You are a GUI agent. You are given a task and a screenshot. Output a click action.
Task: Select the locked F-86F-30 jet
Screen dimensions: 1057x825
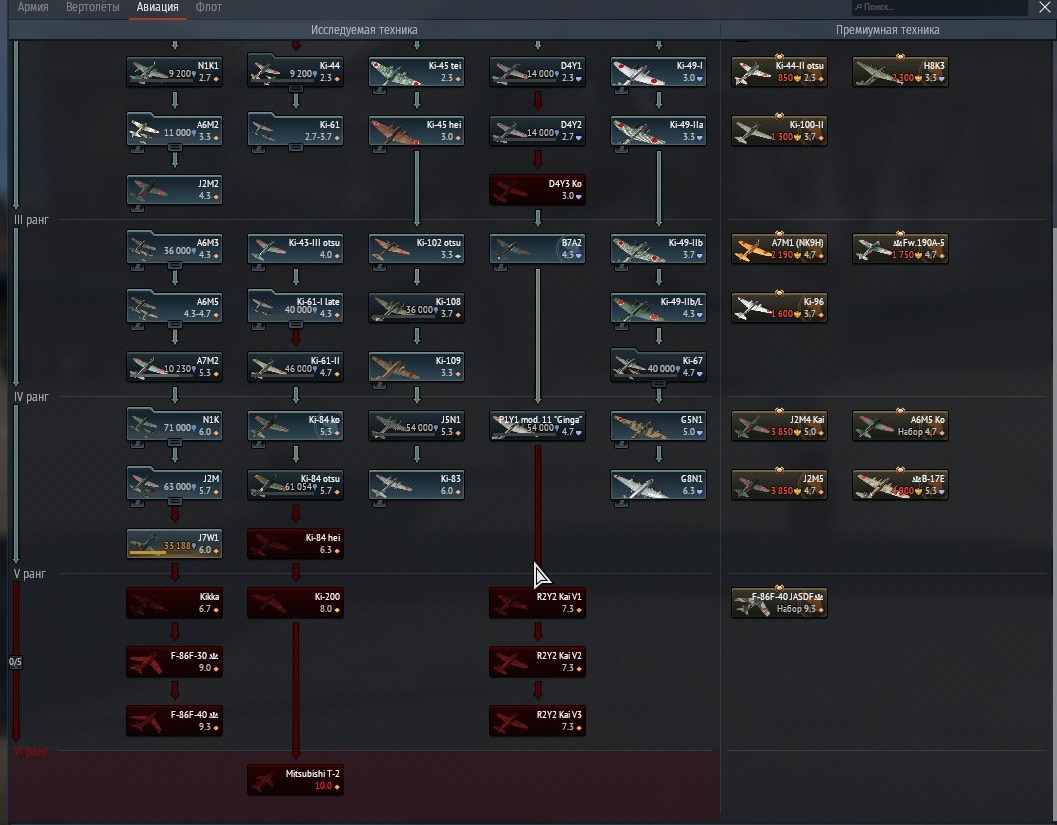(175, 661)
